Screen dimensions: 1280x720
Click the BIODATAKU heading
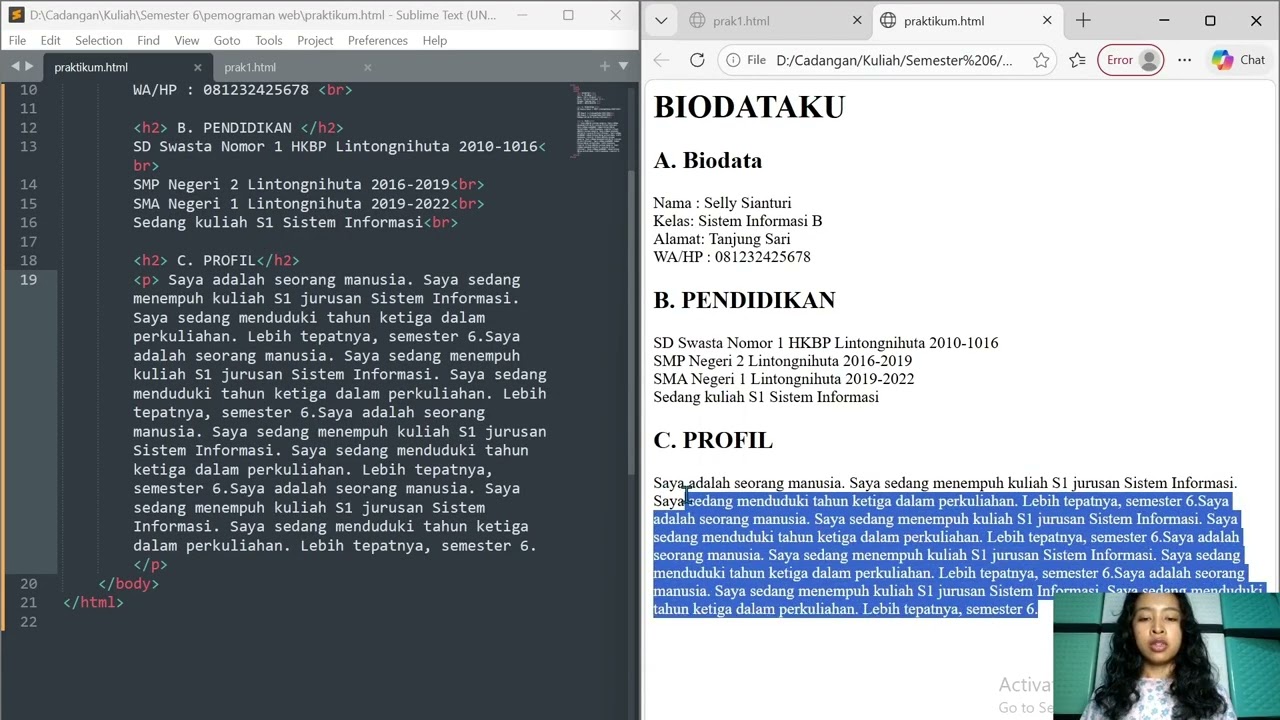click(x=749, y=107)
